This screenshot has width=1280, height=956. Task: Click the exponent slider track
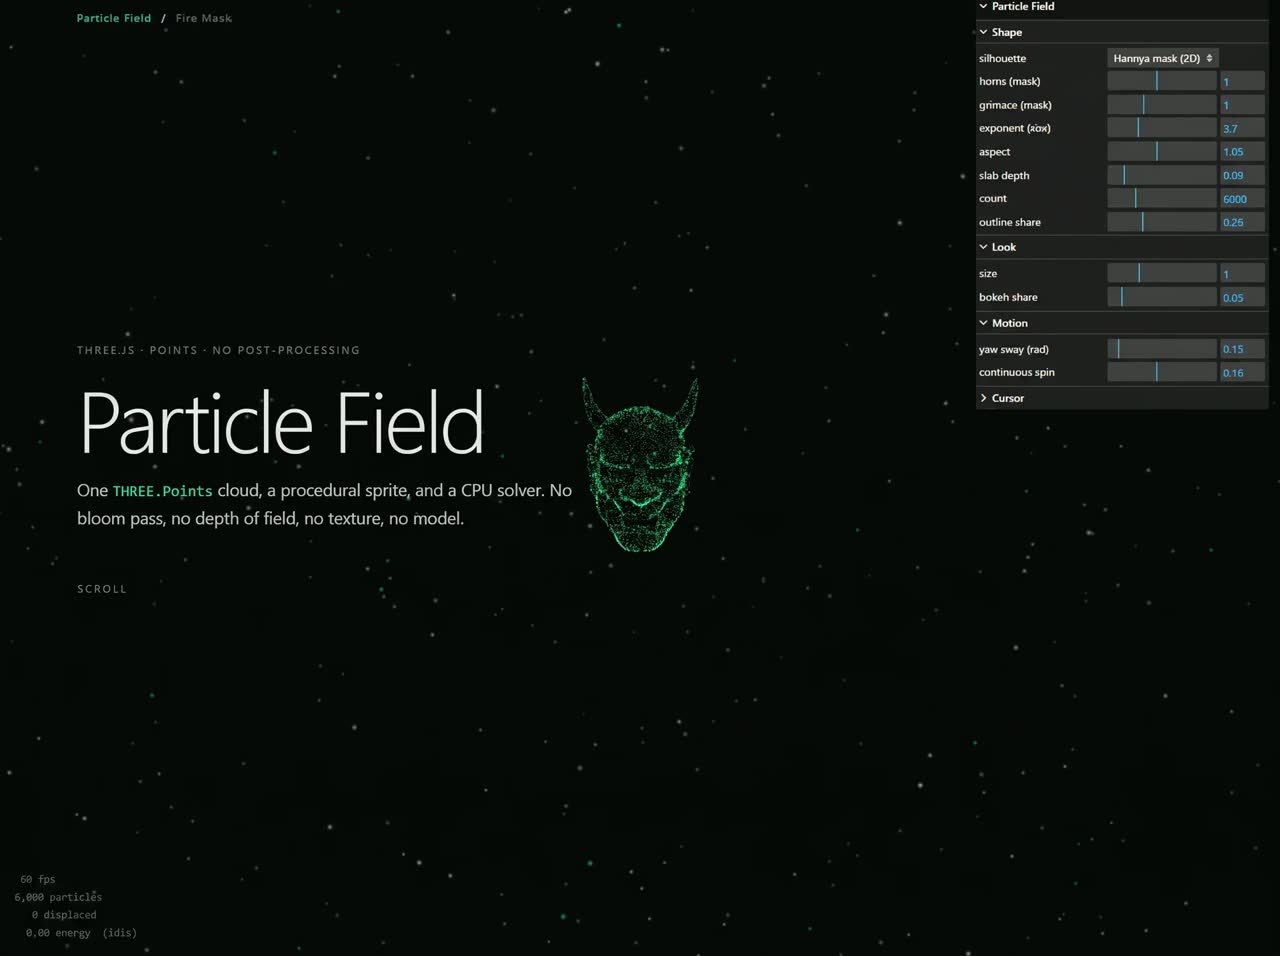pyautogui.click(x=1161, y=128)
